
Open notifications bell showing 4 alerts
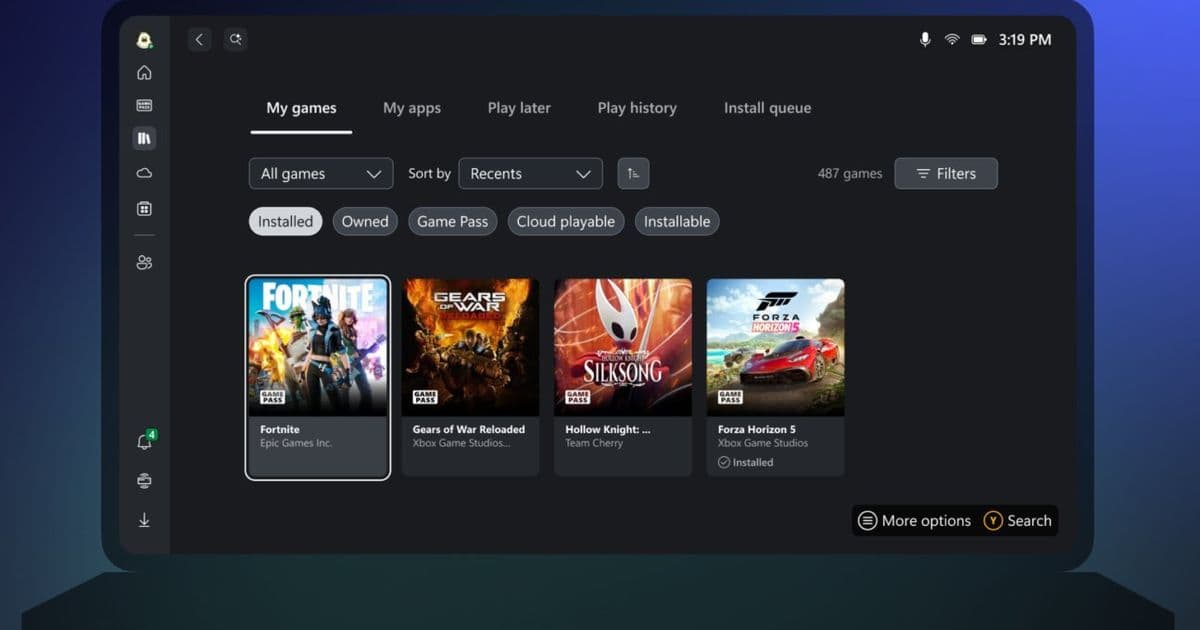[x=144, y=440]
